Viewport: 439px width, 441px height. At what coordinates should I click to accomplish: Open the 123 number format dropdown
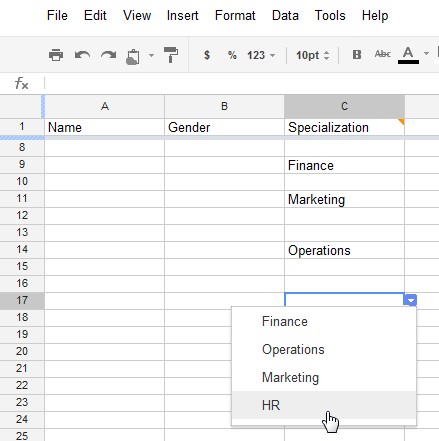pyautogui.click(x=261, y=55)
